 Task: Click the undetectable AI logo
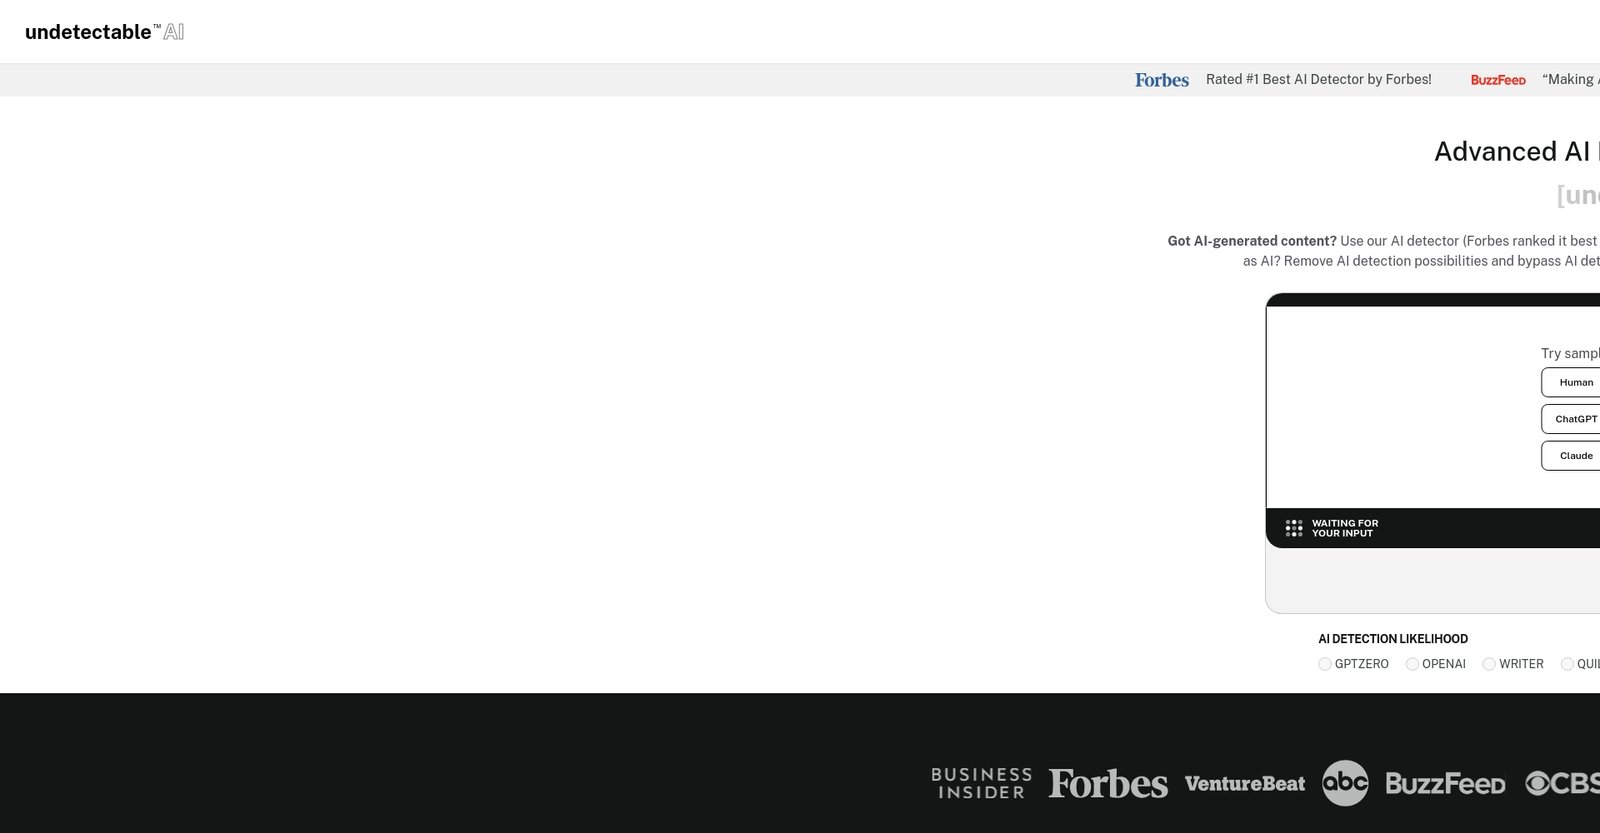[104, 32]
